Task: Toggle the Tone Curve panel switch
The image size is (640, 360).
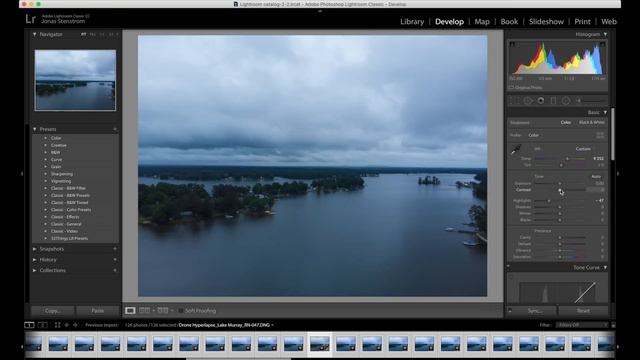Action: pyautogui.click(x=509, y=267)
